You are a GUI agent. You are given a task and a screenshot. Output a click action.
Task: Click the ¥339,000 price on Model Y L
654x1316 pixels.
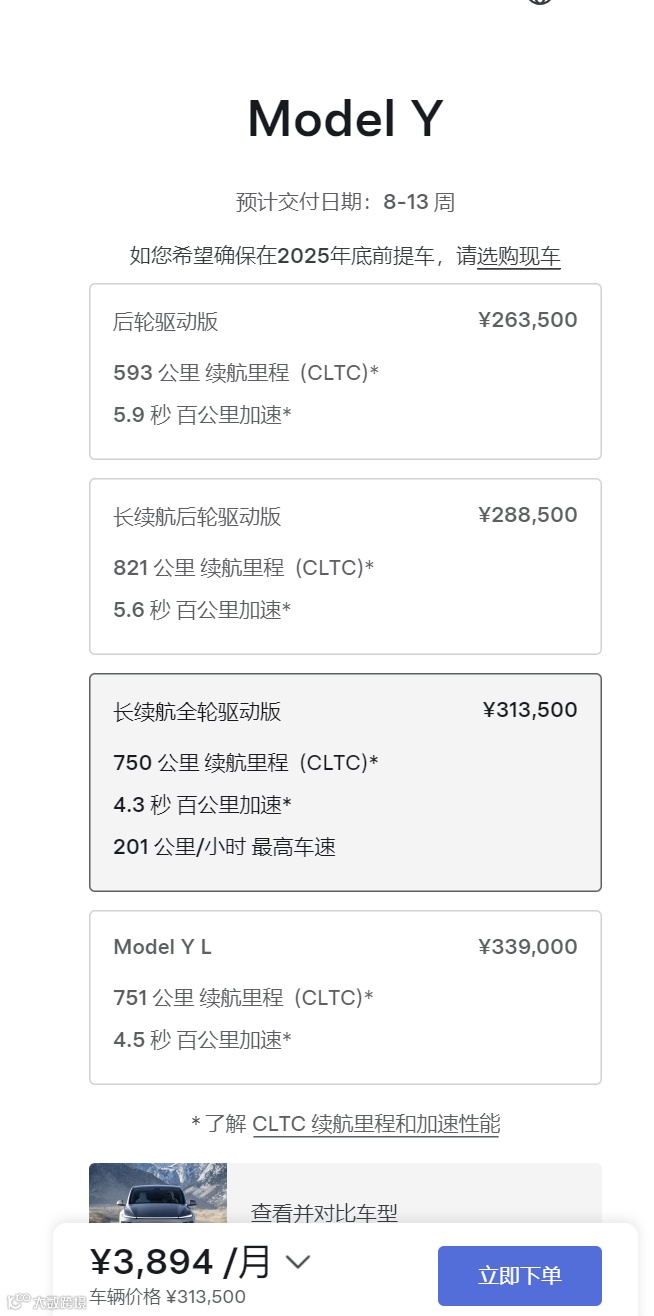tap(528, 947)
